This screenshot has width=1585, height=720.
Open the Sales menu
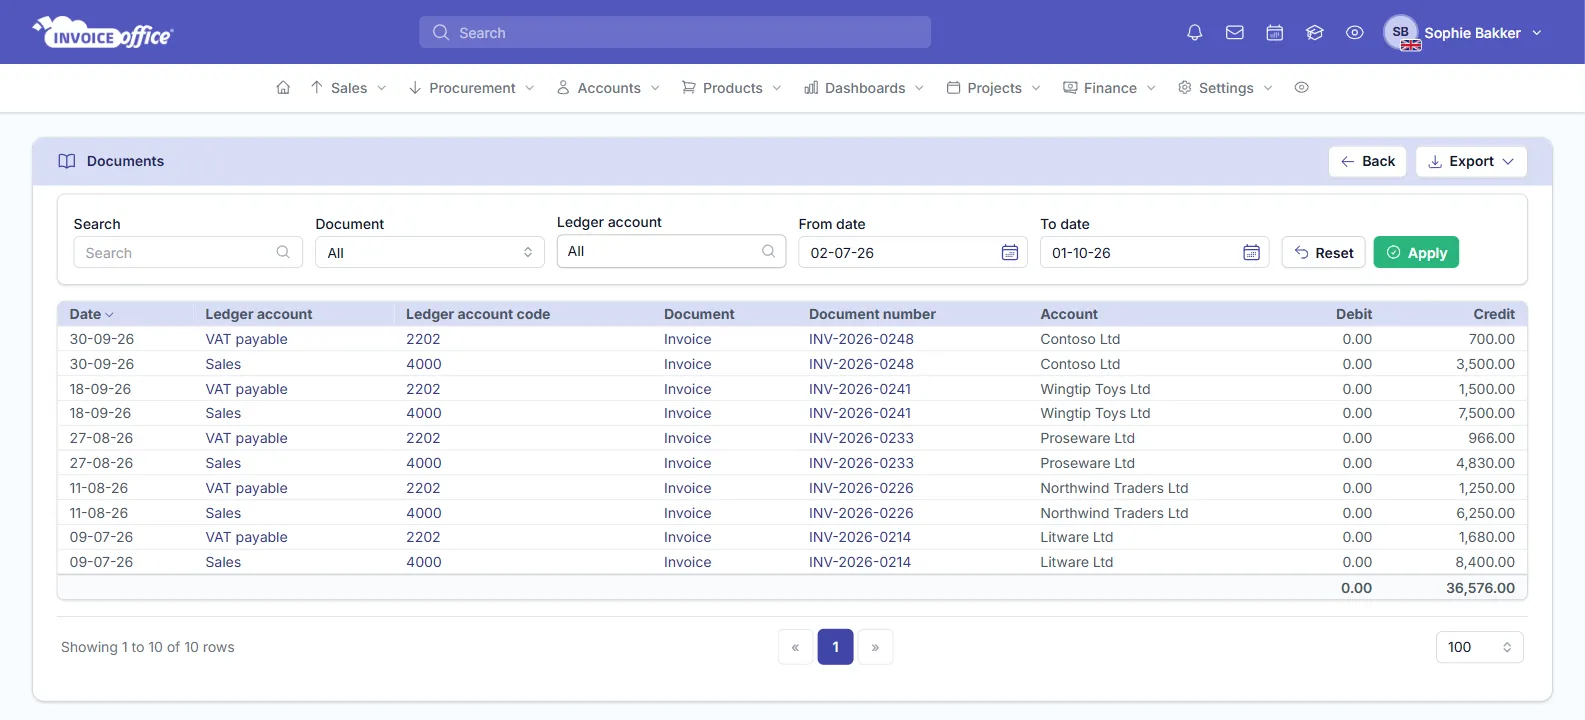click(348, 88)
